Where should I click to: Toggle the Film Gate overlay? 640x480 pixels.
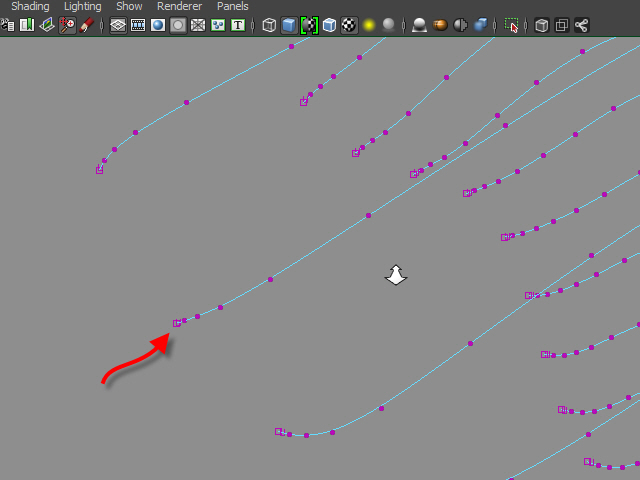coord(138,25)
